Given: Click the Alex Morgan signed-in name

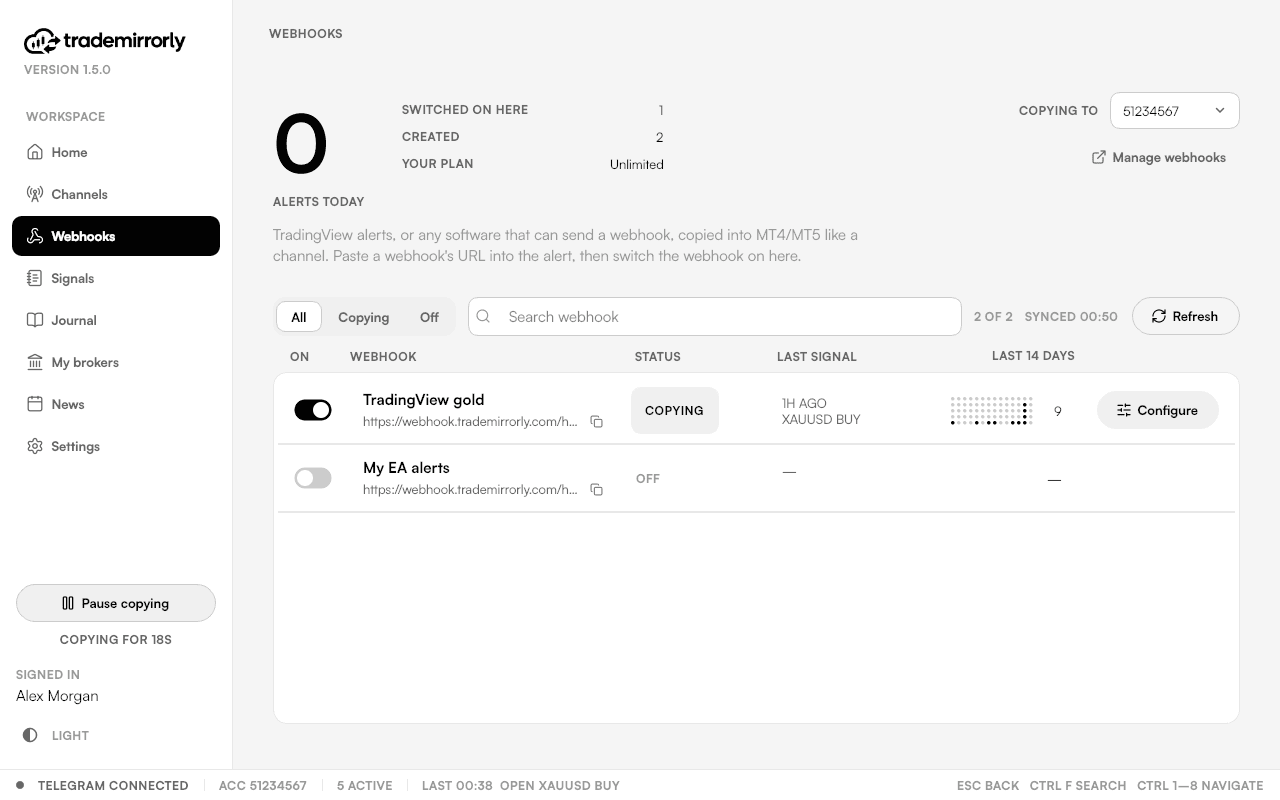Looking at the screenshot, I should point(57,696).
